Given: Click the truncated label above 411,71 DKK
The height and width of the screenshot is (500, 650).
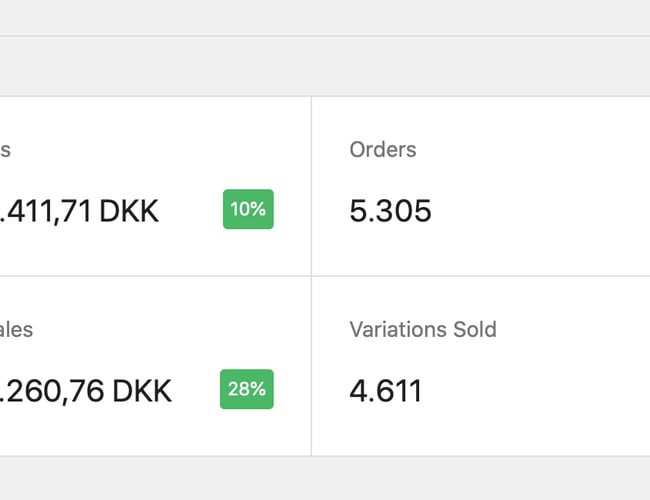Looking at the screenshot, I should tap(5, 150).
